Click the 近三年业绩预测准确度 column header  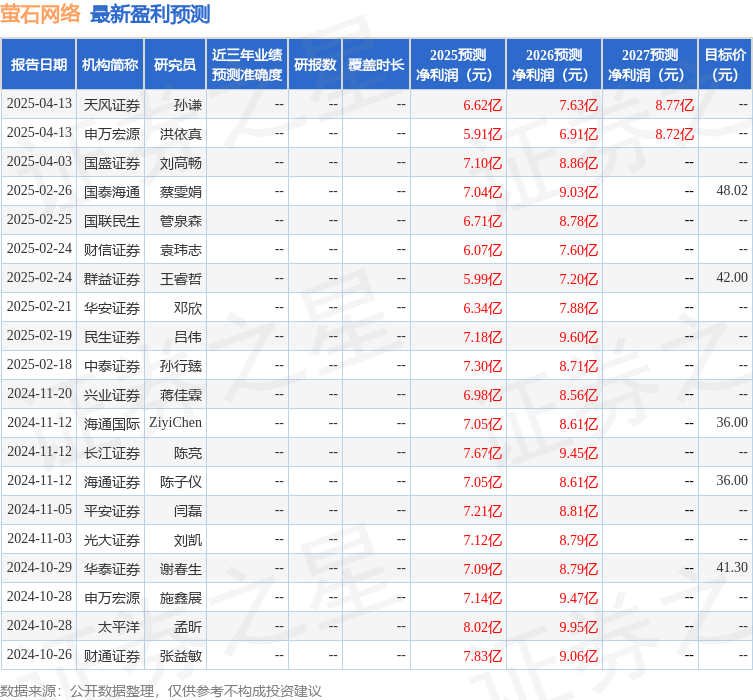[247, 65]
